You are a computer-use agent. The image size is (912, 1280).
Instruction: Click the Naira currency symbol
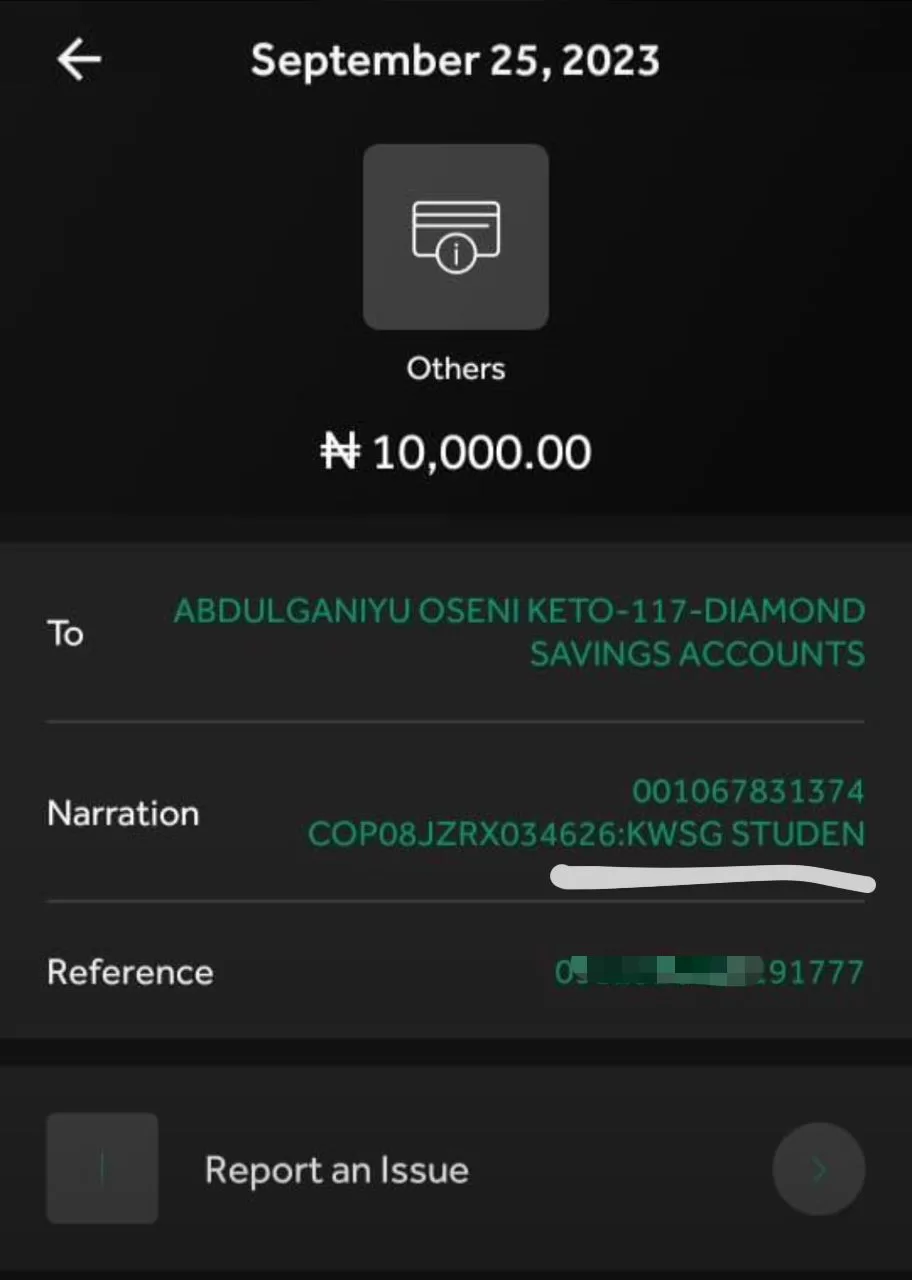point(339,453)
